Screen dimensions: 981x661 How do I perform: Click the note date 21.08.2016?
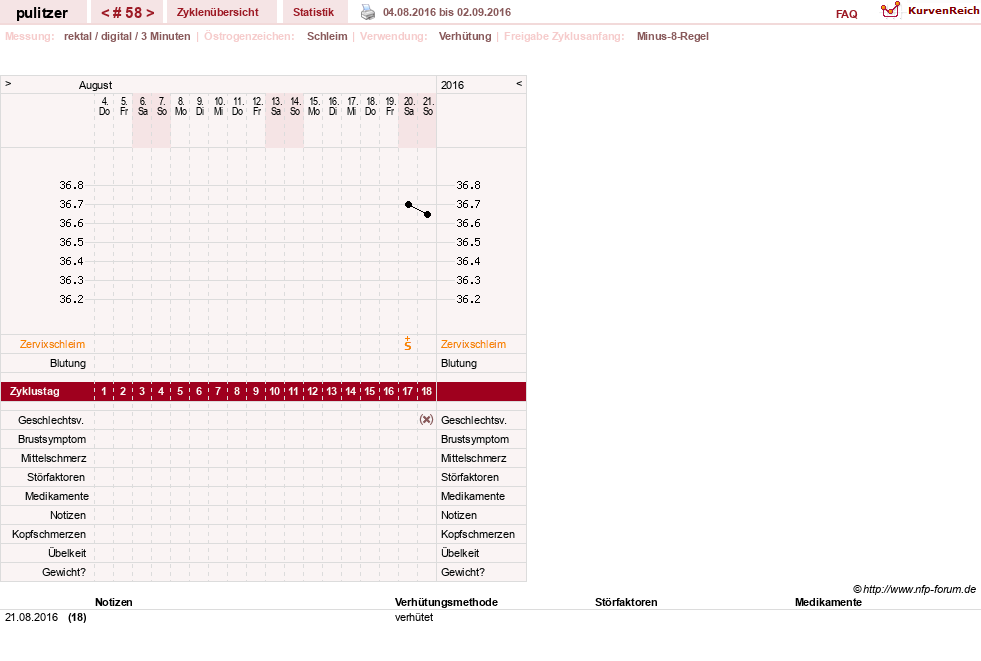pyautogui.click(x=31, y=617)
